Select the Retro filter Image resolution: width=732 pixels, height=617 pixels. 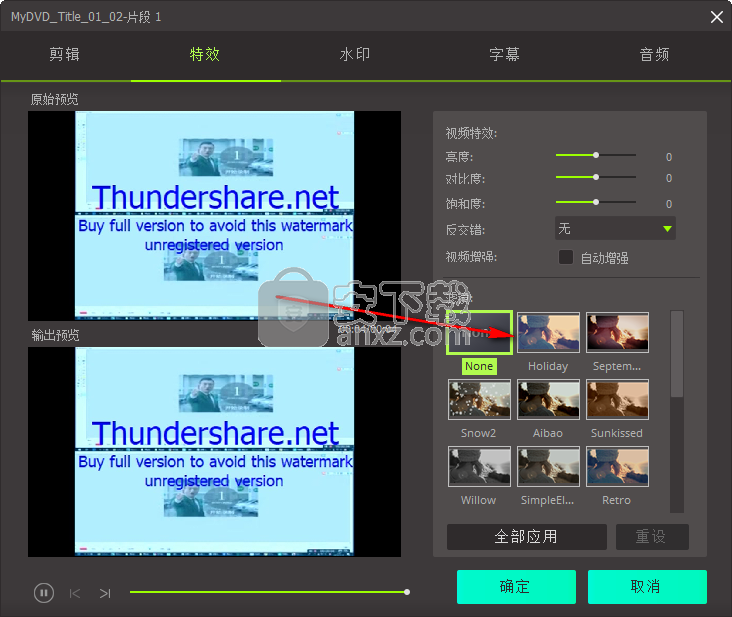617,467
